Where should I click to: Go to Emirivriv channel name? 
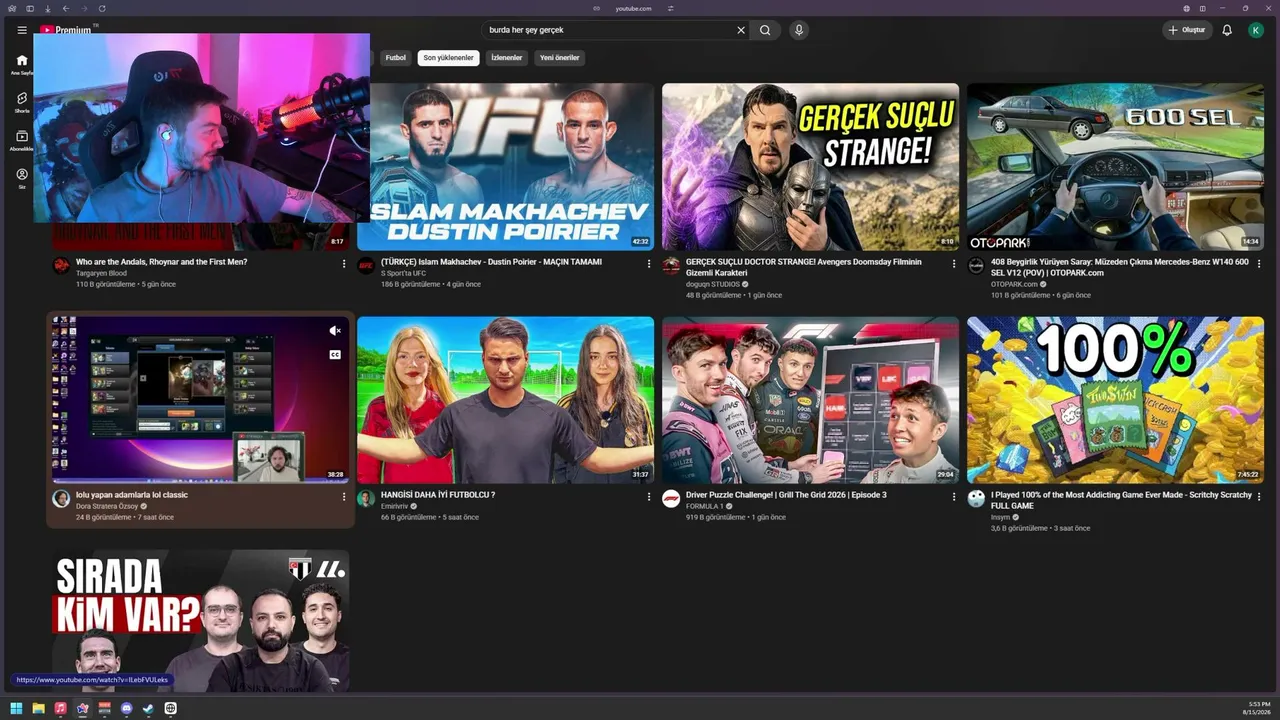395,506
